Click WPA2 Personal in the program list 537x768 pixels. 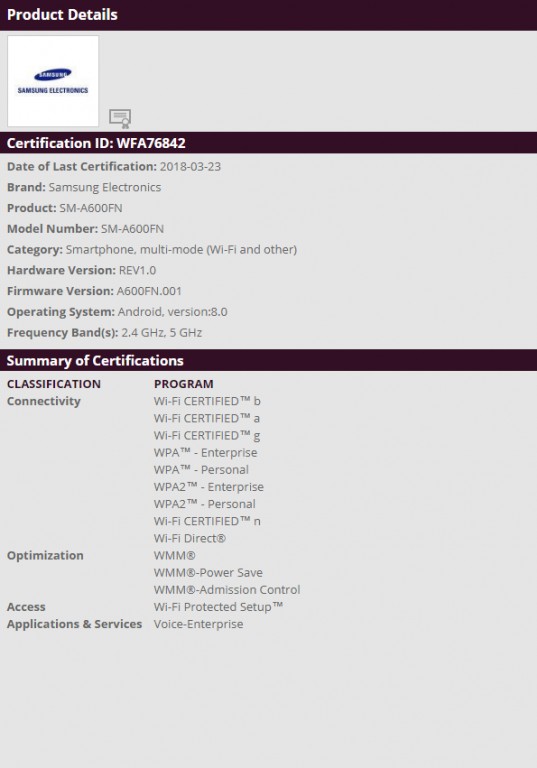point(205,504)
